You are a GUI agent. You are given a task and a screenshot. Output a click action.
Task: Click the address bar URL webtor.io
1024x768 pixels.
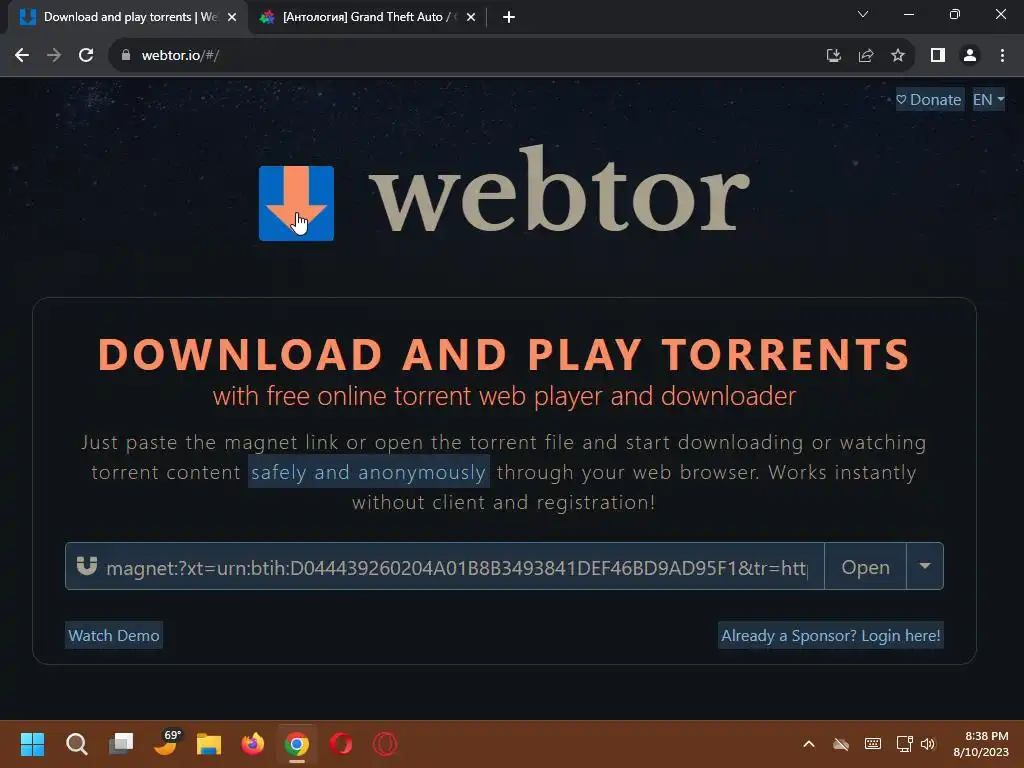tap(180, 56)
